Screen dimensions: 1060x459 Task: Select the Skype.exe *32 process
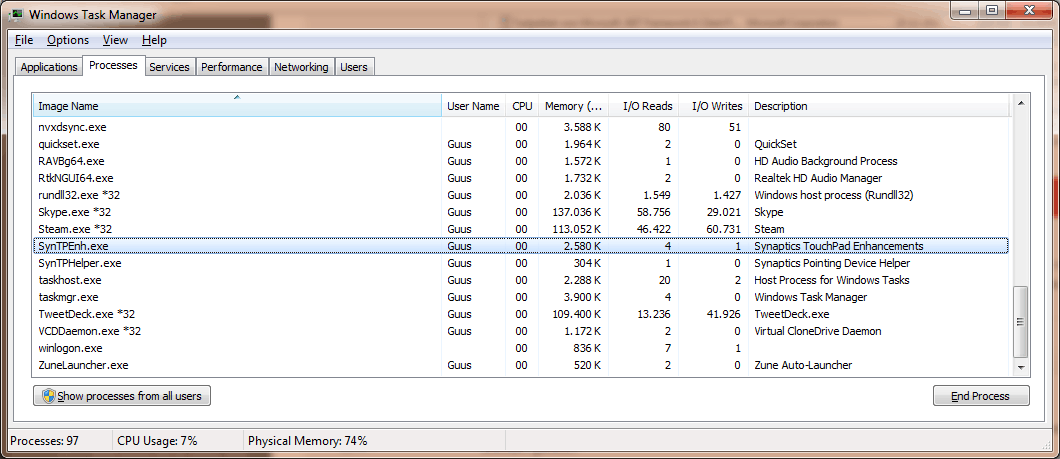coord(521,212)
